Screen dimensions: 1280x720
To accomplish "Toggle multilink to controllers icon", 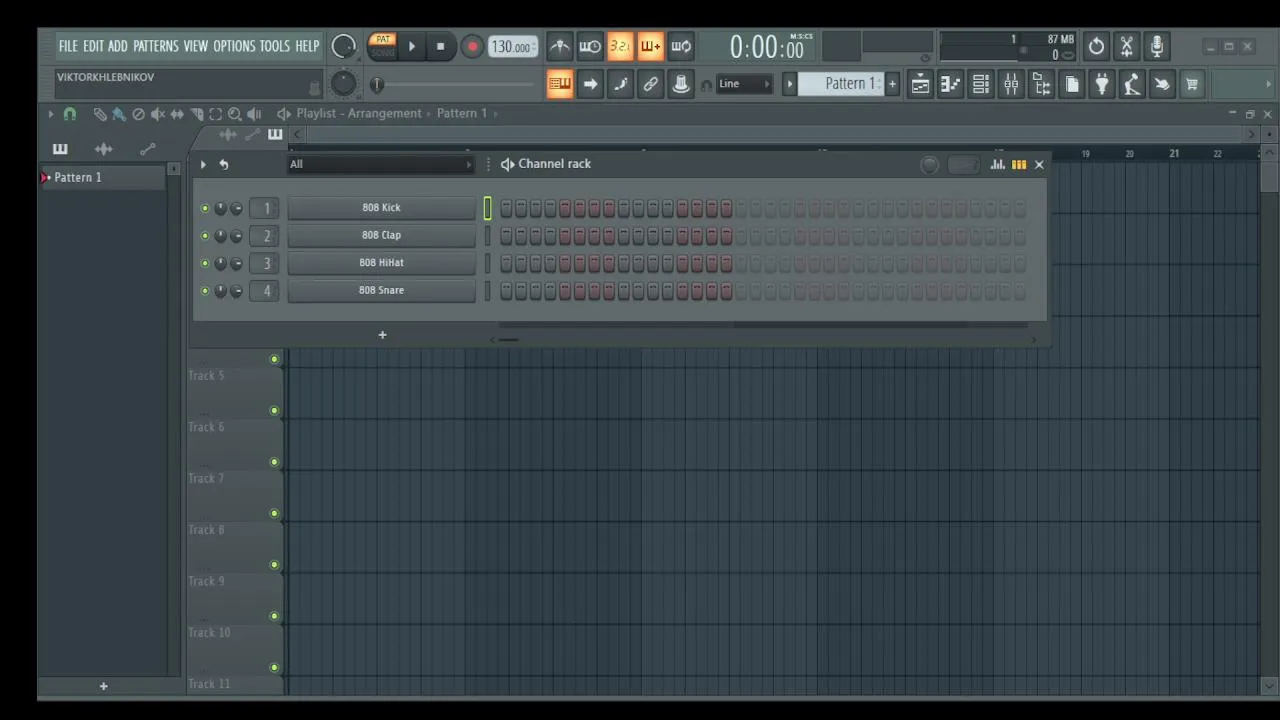I will coord(651,84).
